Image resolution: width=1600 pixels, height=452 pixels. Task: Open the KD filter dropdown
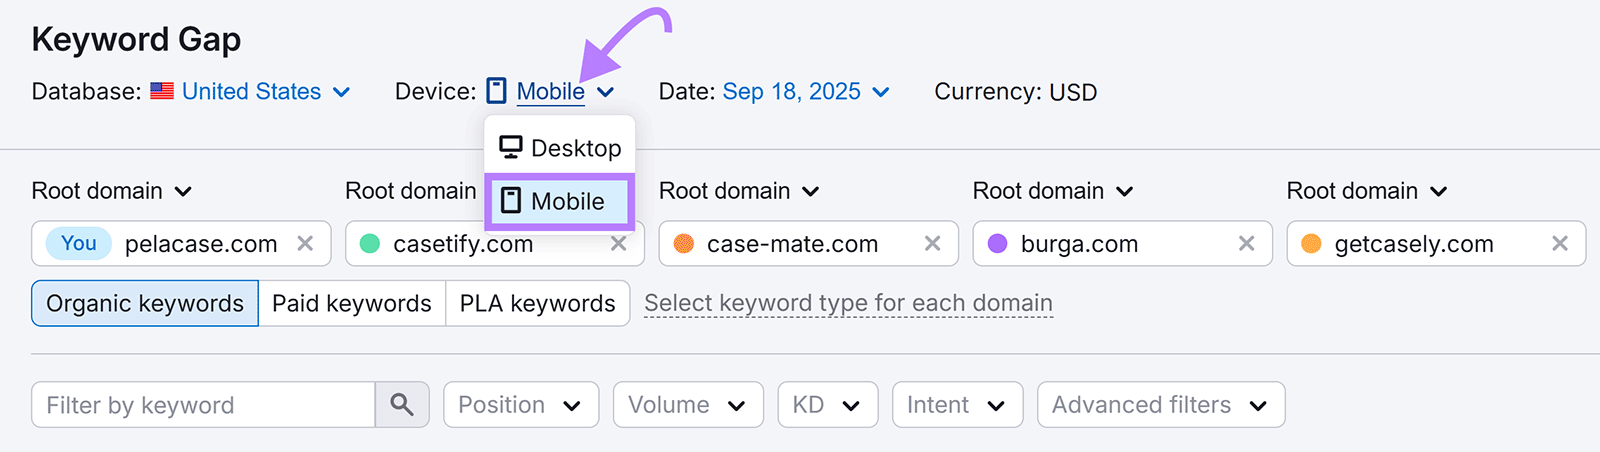click(x=827, y=405)
